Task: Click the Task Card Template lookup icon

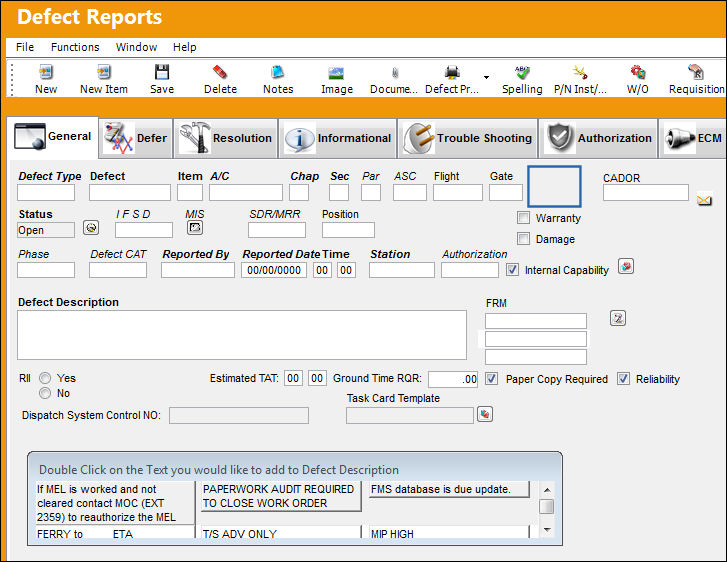Action: tap(485, 414)
